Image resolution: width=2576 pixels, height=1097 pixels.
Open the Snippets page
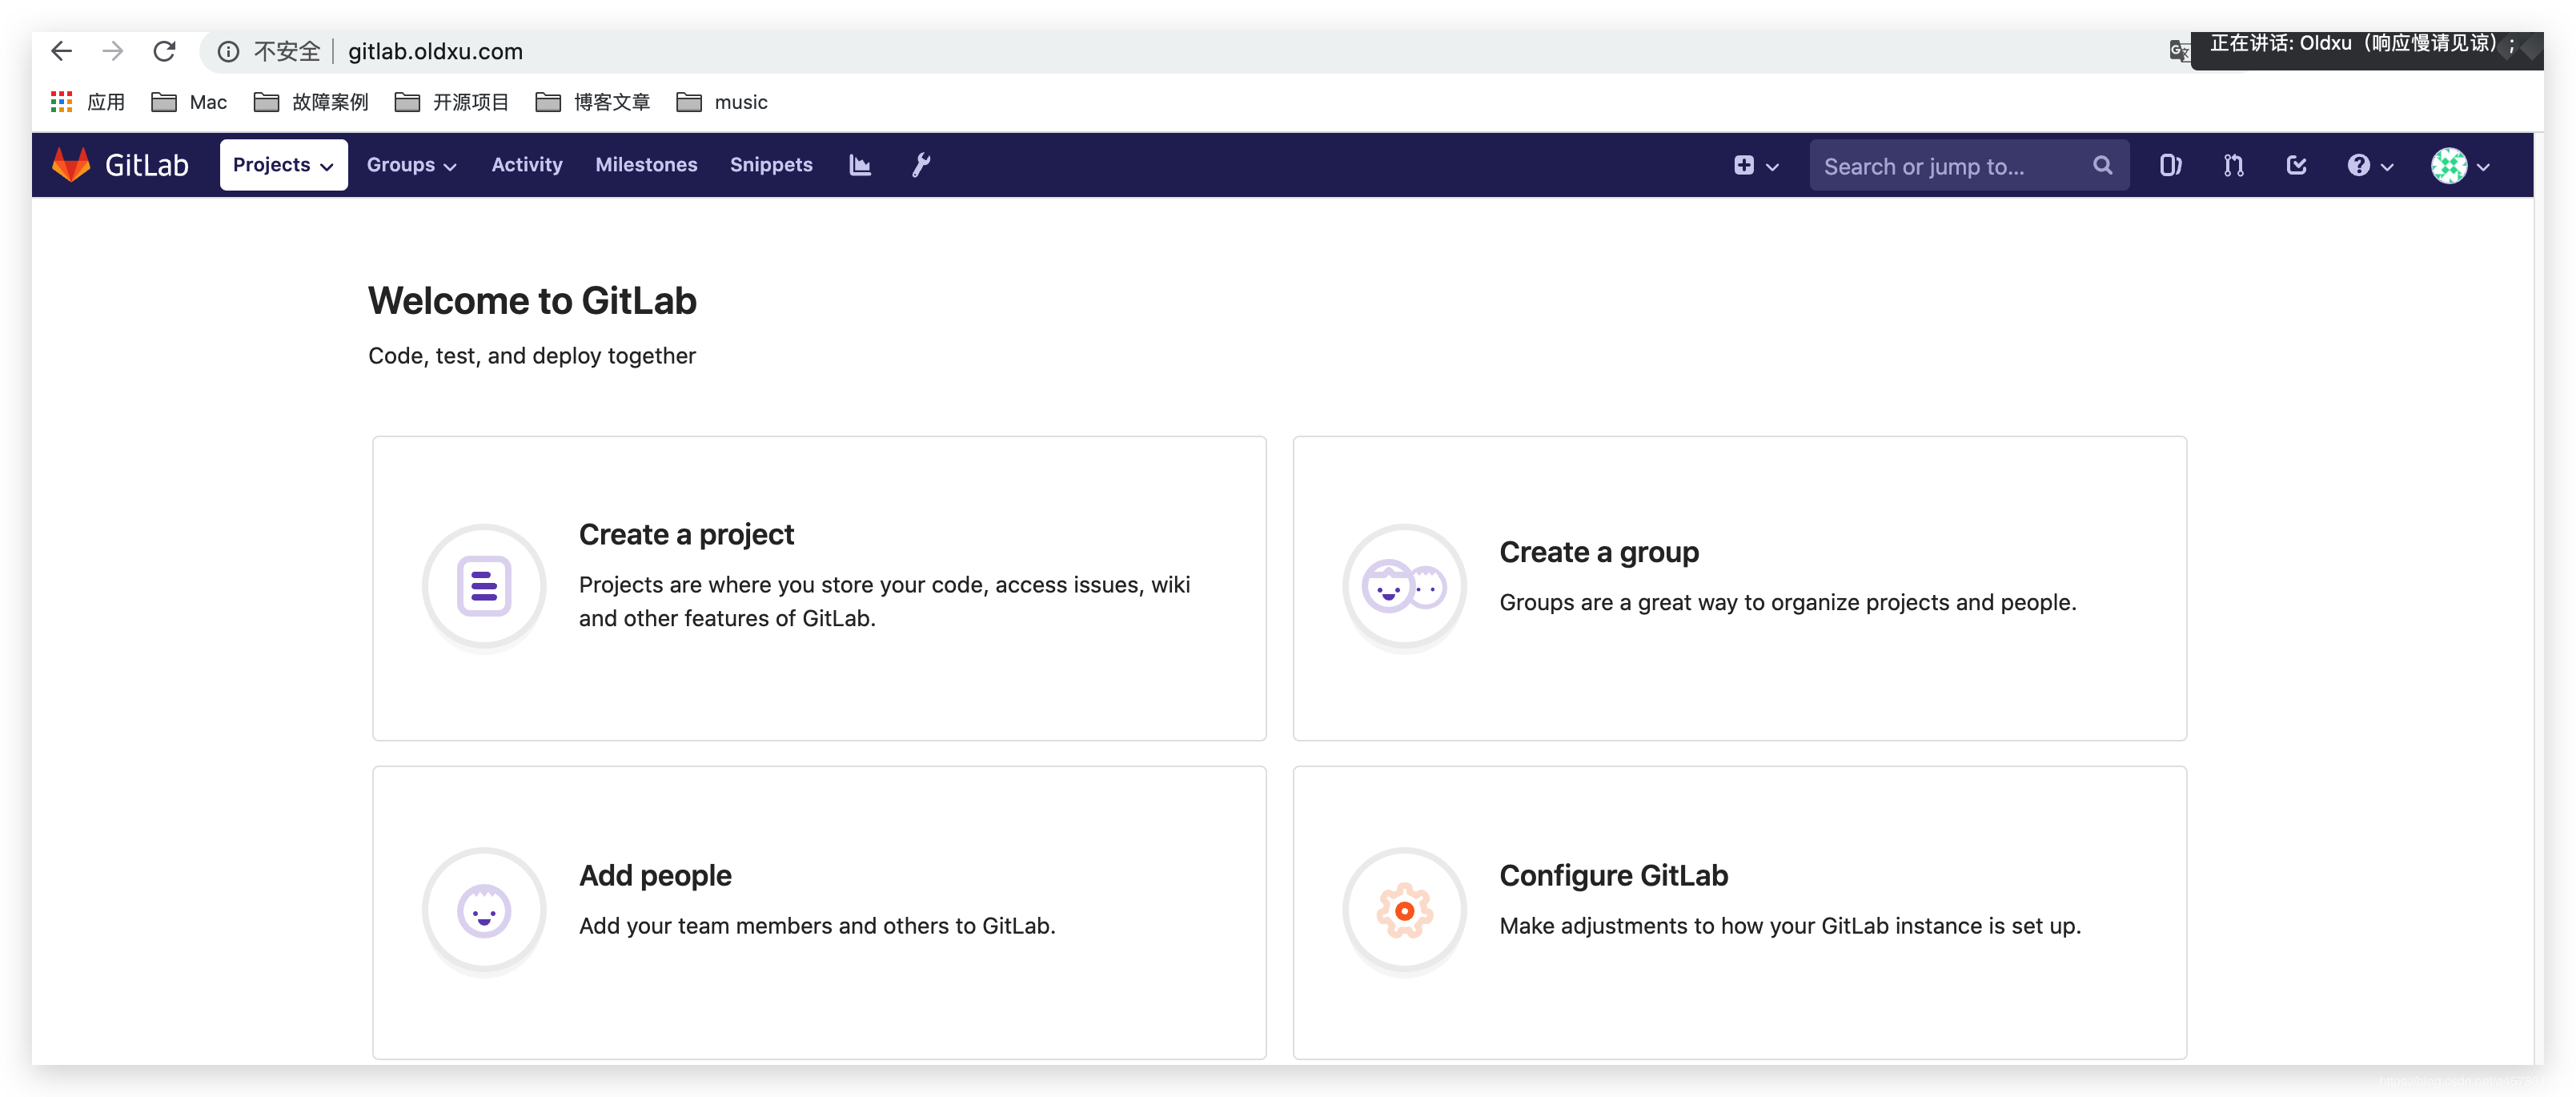tap(770, 165)
